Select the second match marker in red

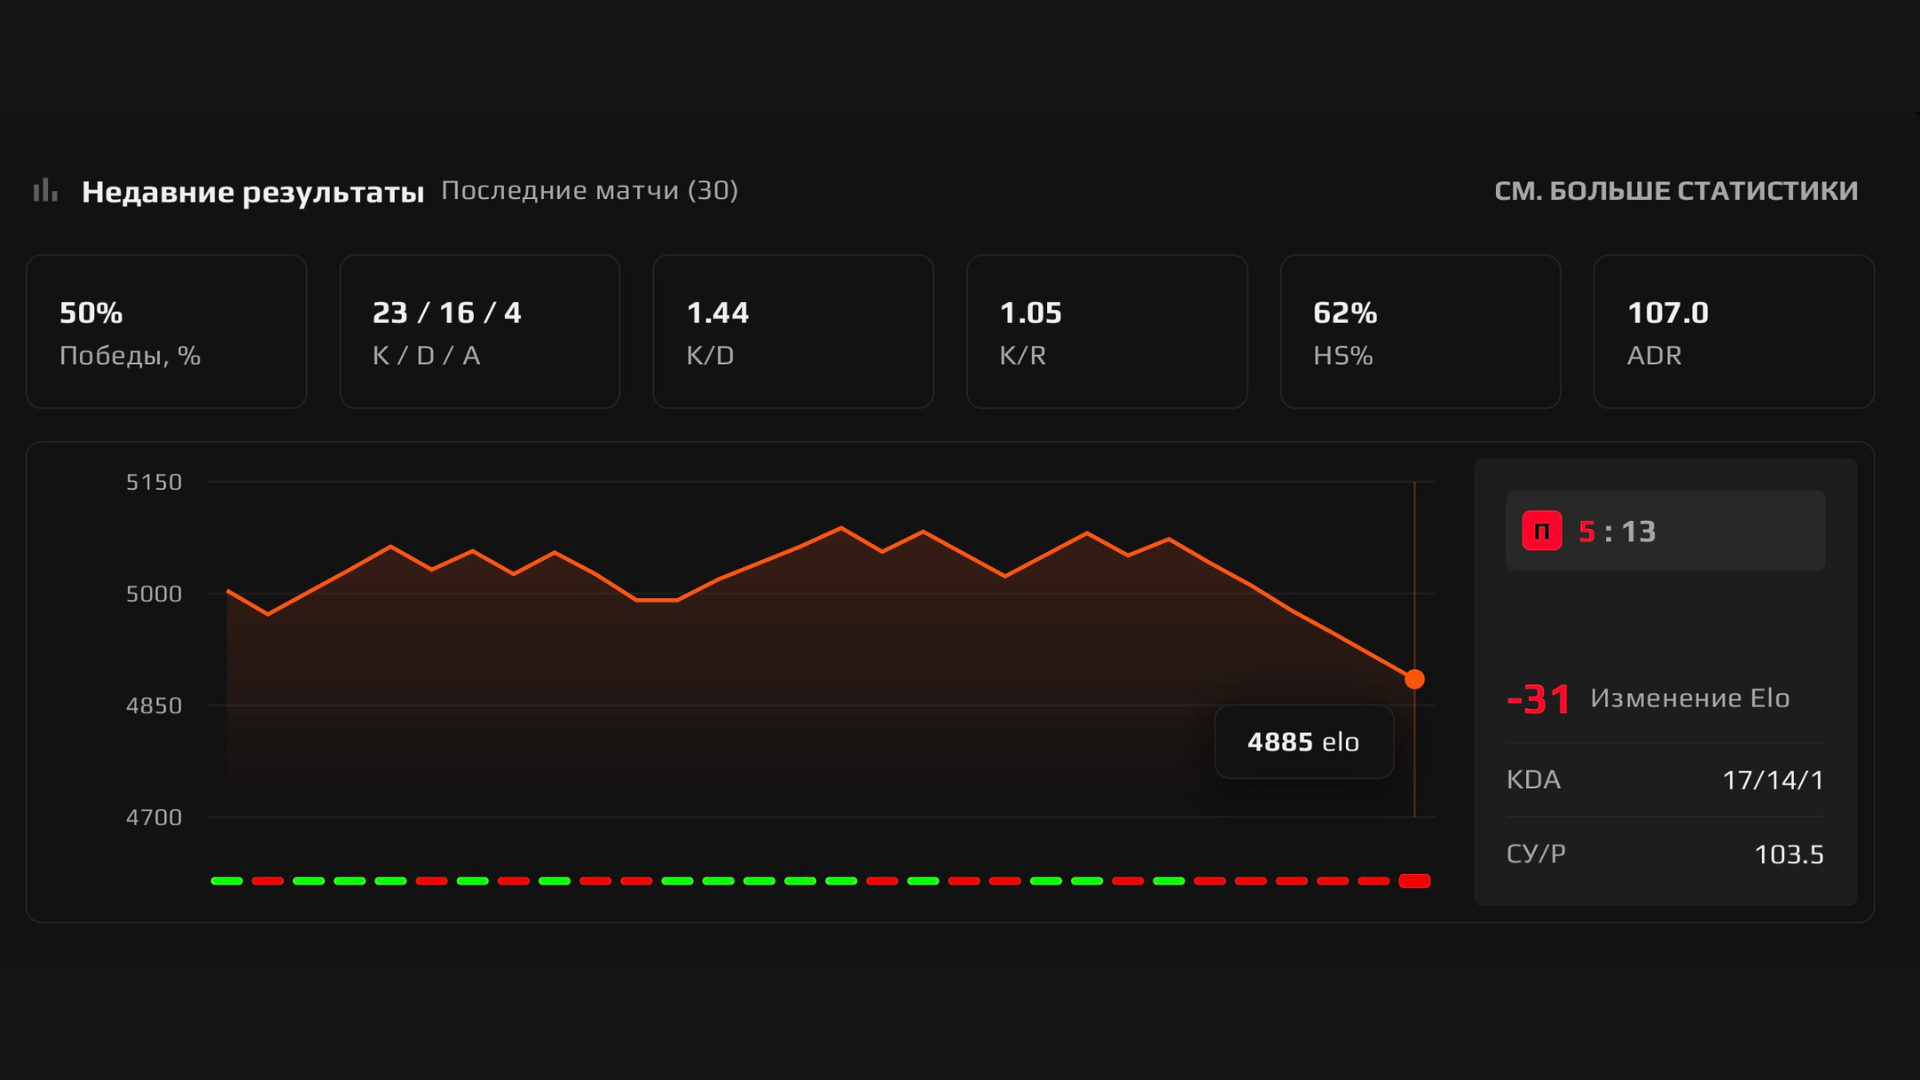pyautogui.click(x=268, y=881)
